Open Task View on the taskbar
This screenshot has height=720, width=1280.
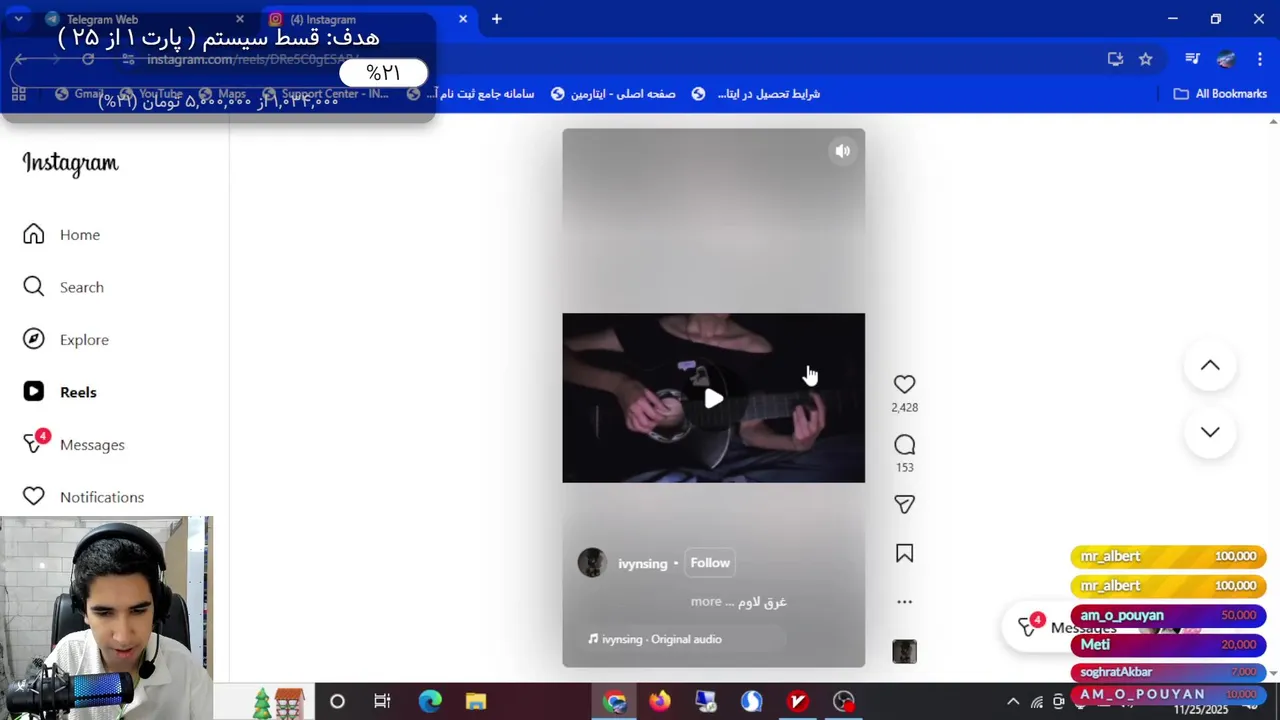[x=382, y=701]
